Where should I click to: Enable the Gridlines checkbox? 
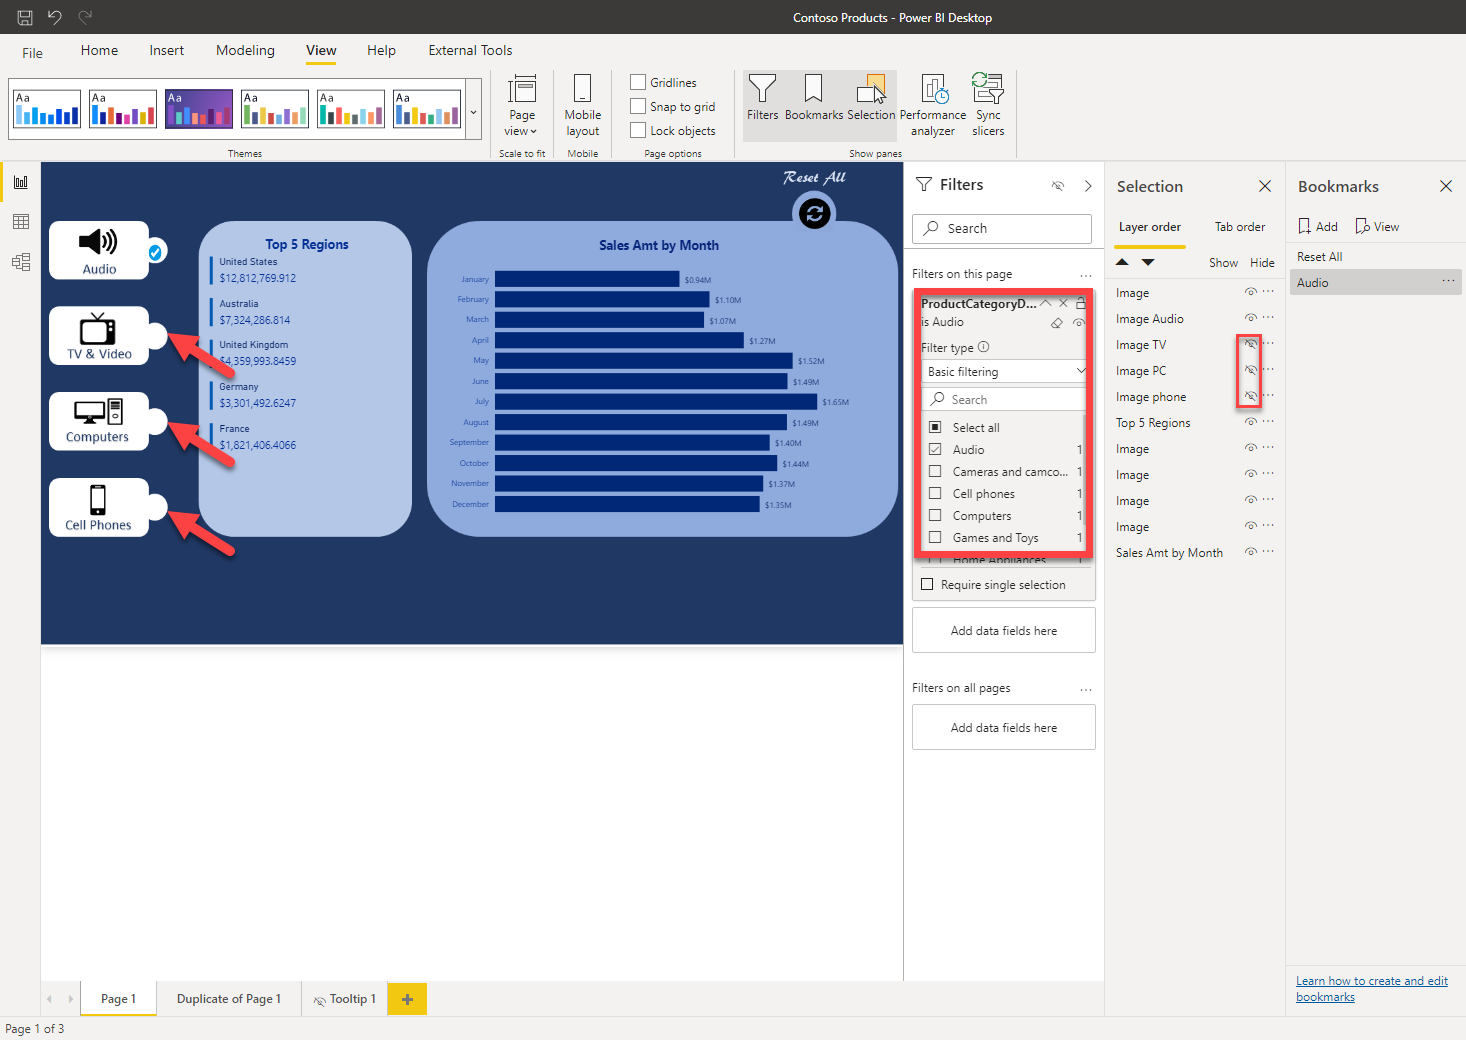coord(638,82)
